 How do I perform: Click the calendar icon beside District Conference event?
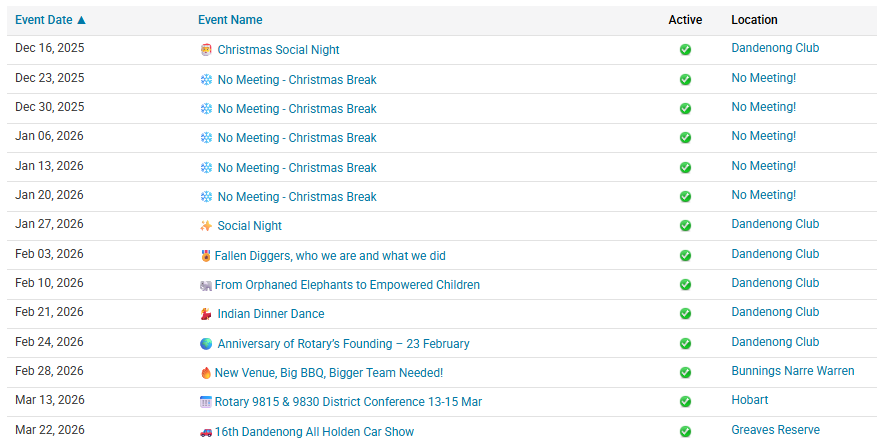206,402
